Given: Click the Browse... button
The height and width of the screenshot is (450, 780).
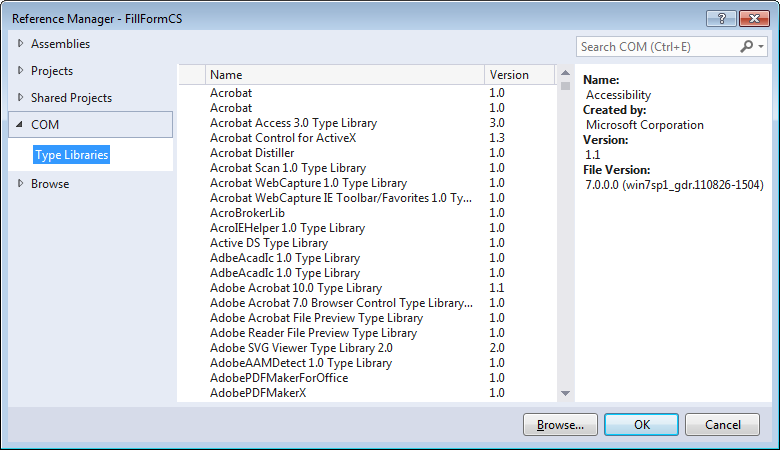Looking at the screenshot, I should click(560, 425).
